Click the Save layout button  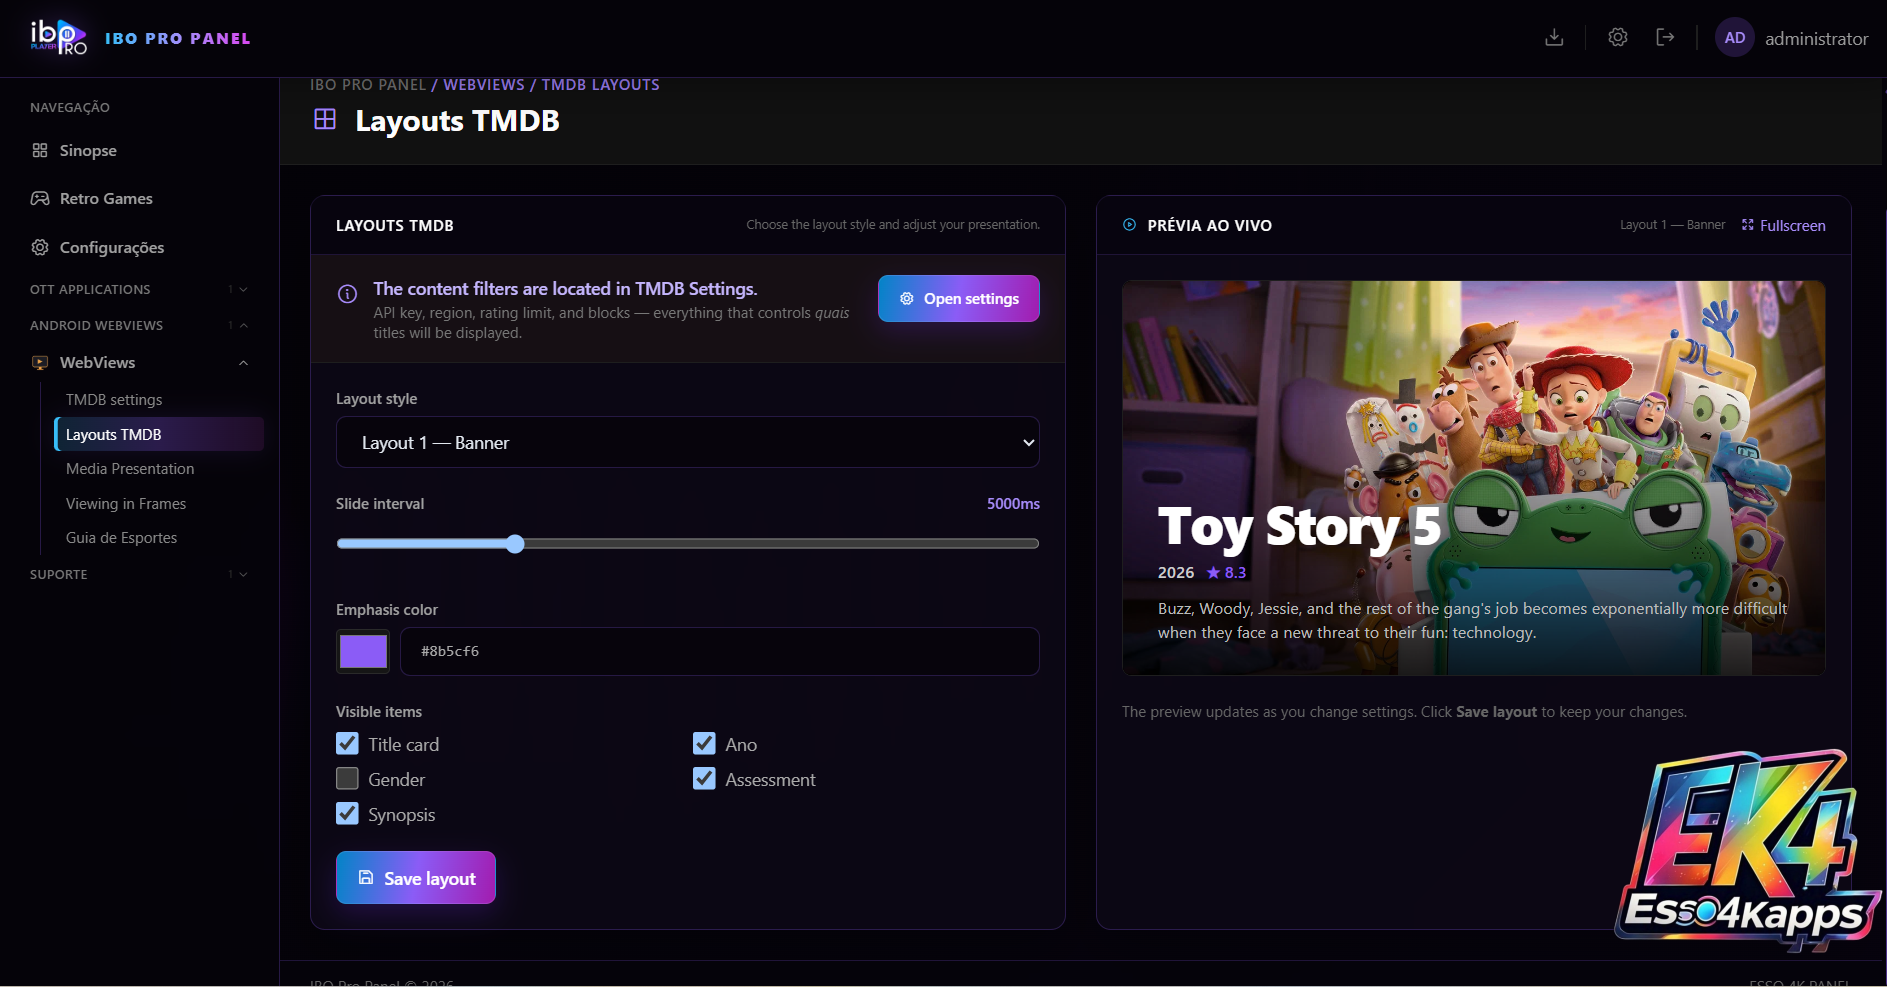[x=416, y=878]
